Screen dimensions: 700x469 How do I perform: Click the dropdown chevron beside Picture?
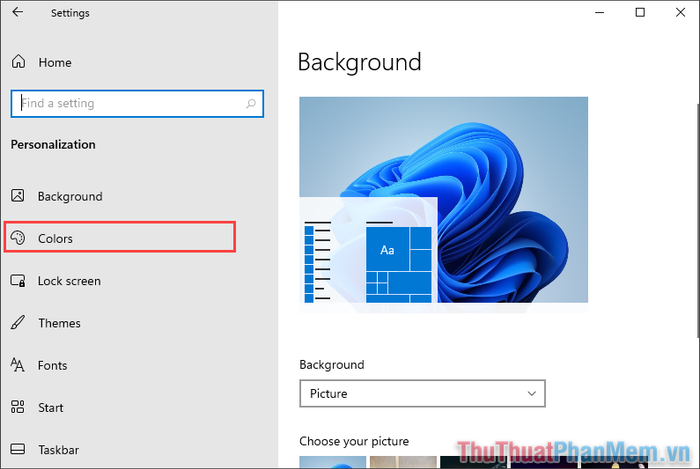pos(531,393)
